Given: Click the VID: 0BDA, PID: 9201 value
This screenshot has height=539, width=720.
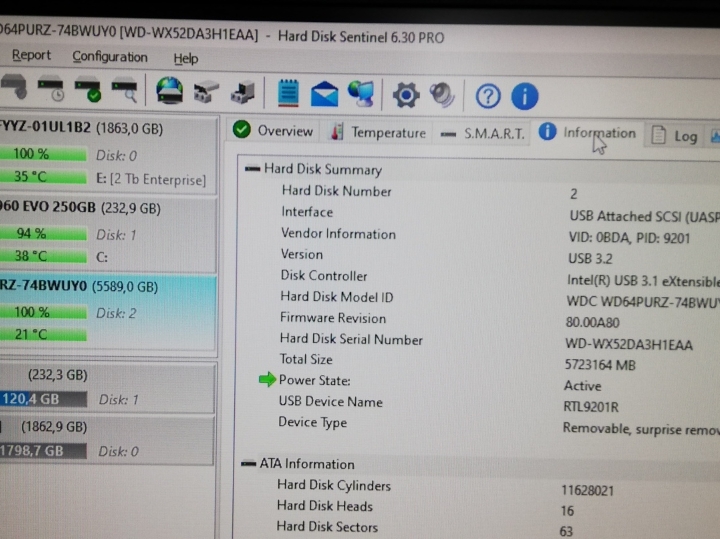Looking at the screenshot, I should (629, 238).
